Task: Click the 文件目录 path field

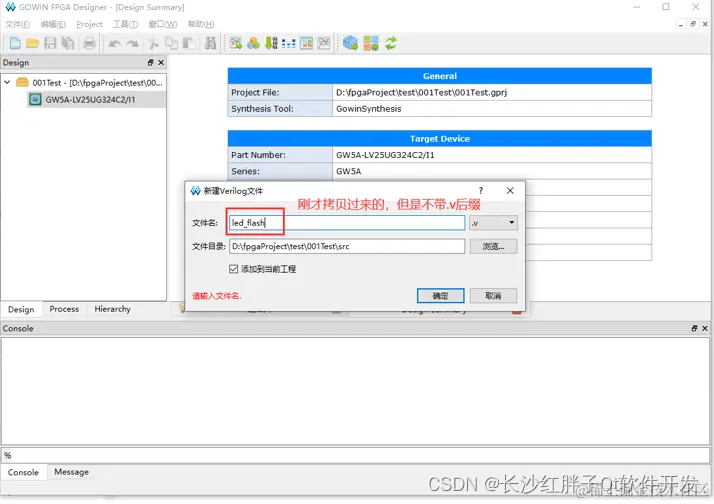Action: (347, 246)
